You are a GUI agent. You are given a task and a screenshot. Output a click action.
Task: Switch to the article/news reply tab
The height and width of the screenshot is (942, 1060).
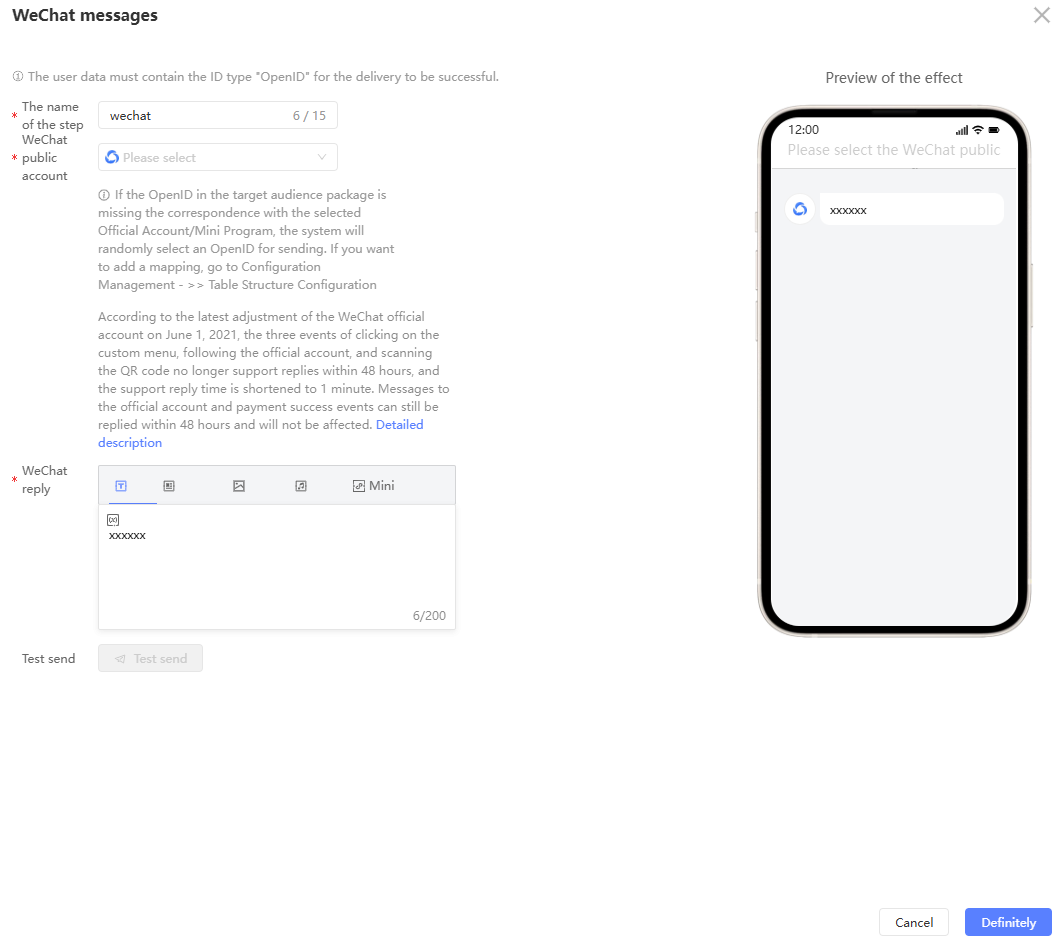pyautogui.click(x=169, y=486)
